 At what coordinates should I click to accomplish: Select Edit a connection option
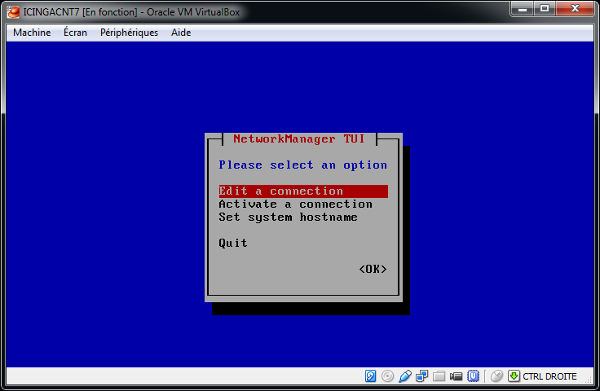tap(303, 191)
